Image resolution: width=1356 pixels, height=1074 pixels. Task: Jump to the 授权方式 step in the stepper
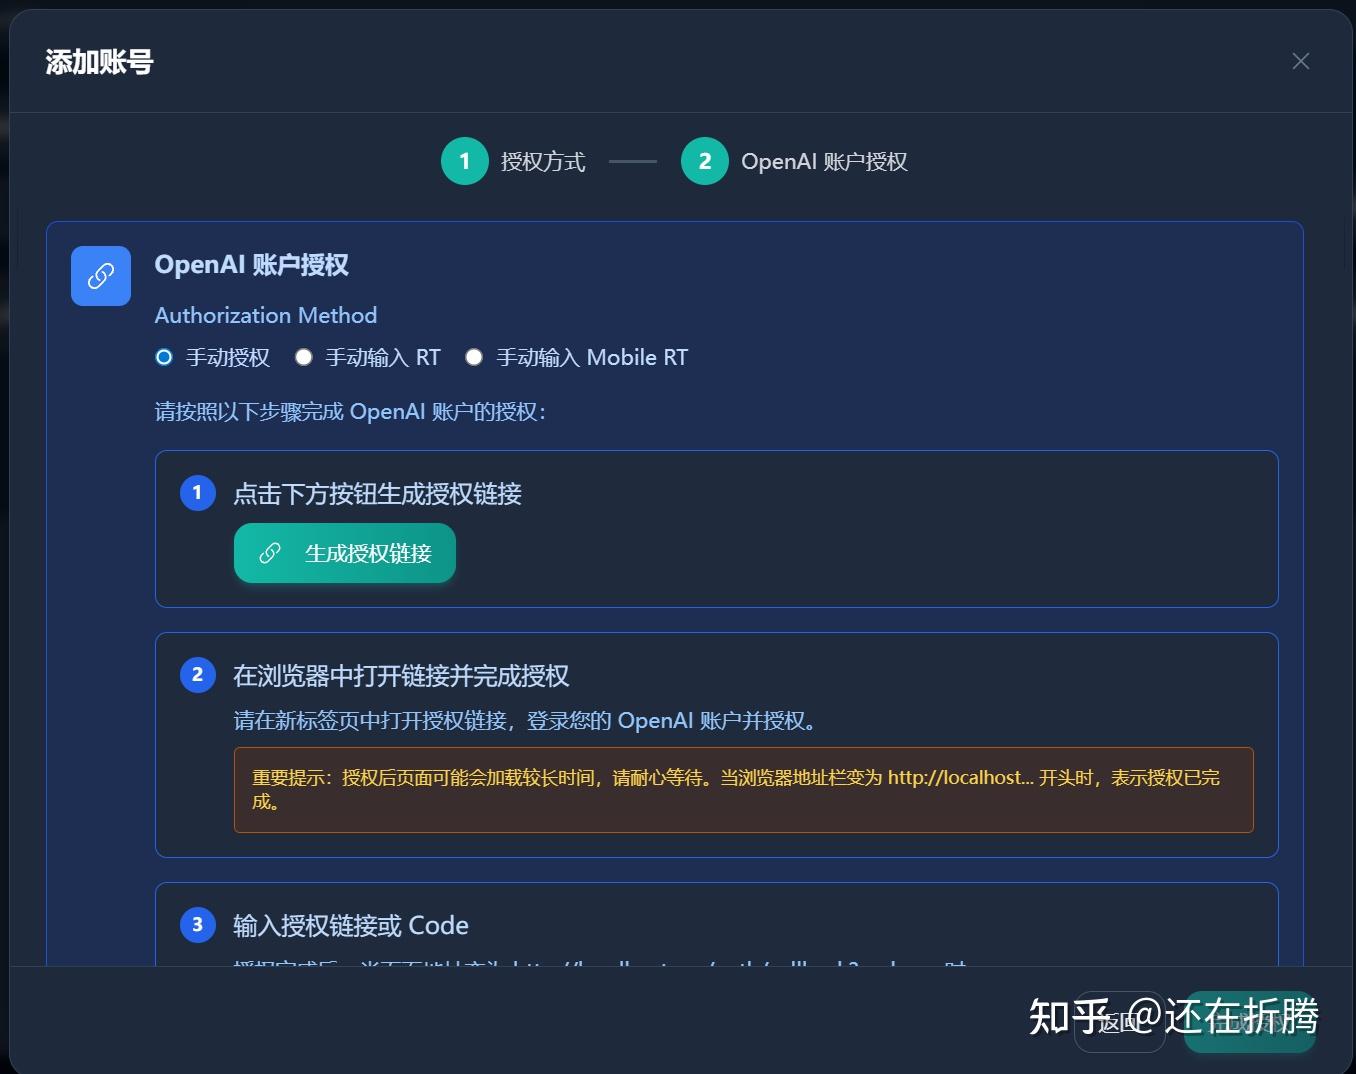coord(514,161)
